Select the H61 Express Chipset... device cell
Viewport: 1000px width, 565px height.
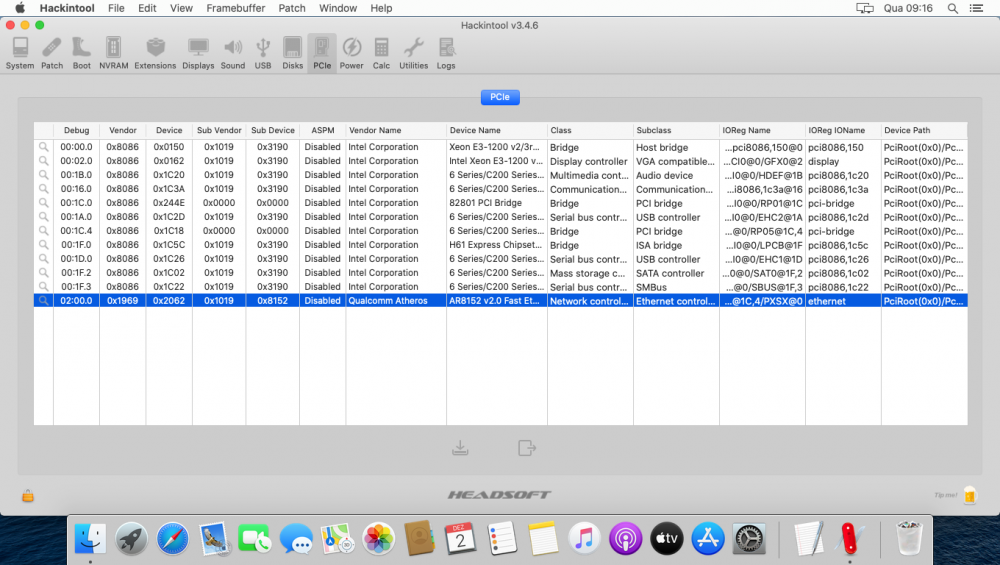[496, 245]
